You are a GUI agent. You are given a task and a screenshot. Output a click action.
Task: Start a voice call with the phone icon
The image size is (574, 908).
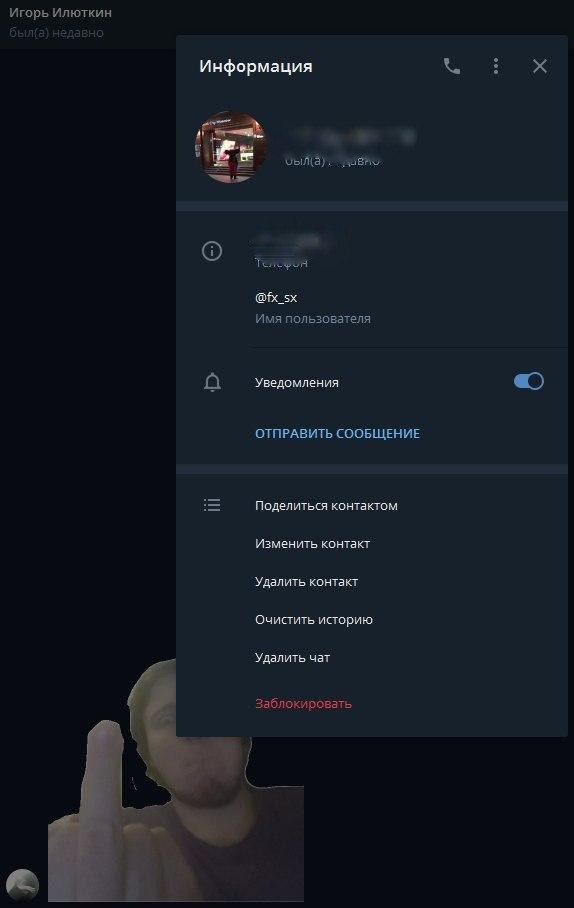[452, 67]
